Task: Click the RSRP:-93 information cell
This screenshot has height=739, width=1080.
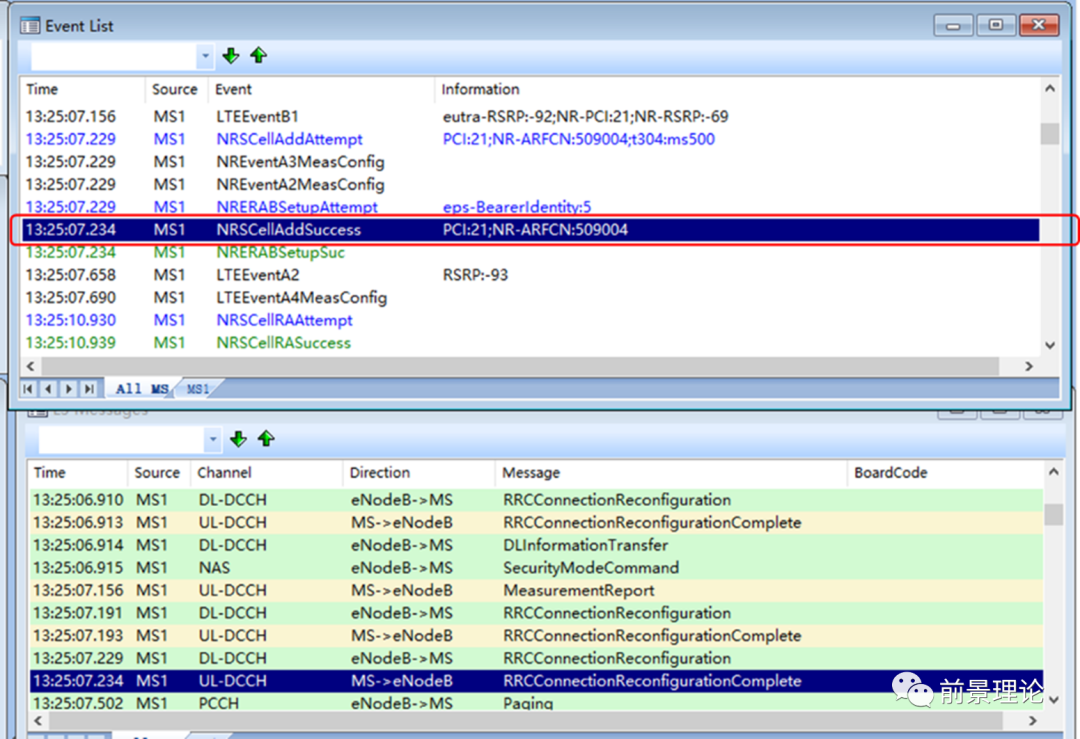Action: [x=475, y=275]
